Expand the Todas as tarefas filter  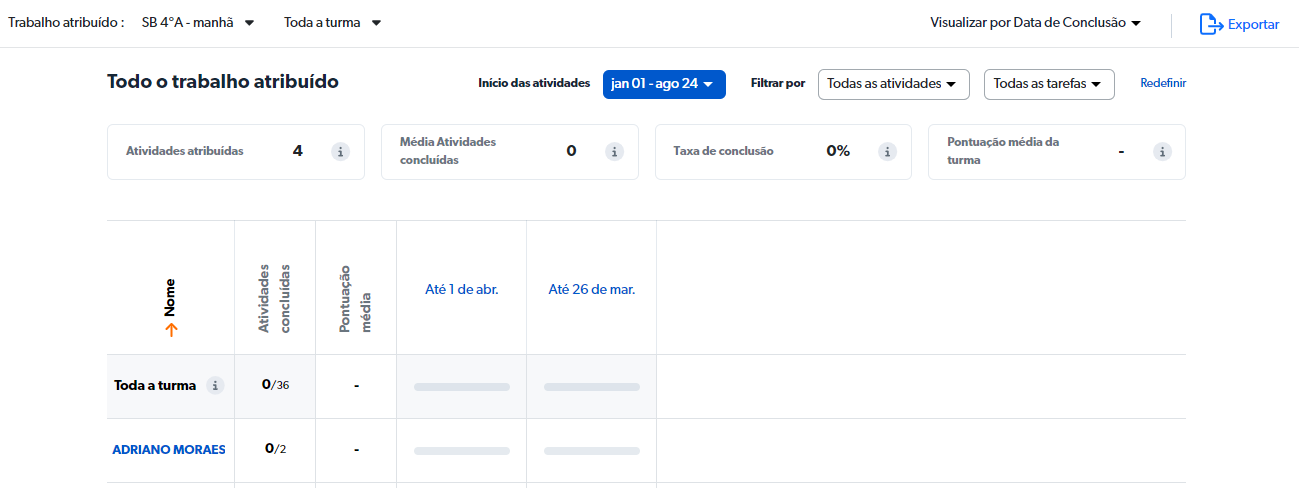pyautogui.click(x=1049, y=85)
